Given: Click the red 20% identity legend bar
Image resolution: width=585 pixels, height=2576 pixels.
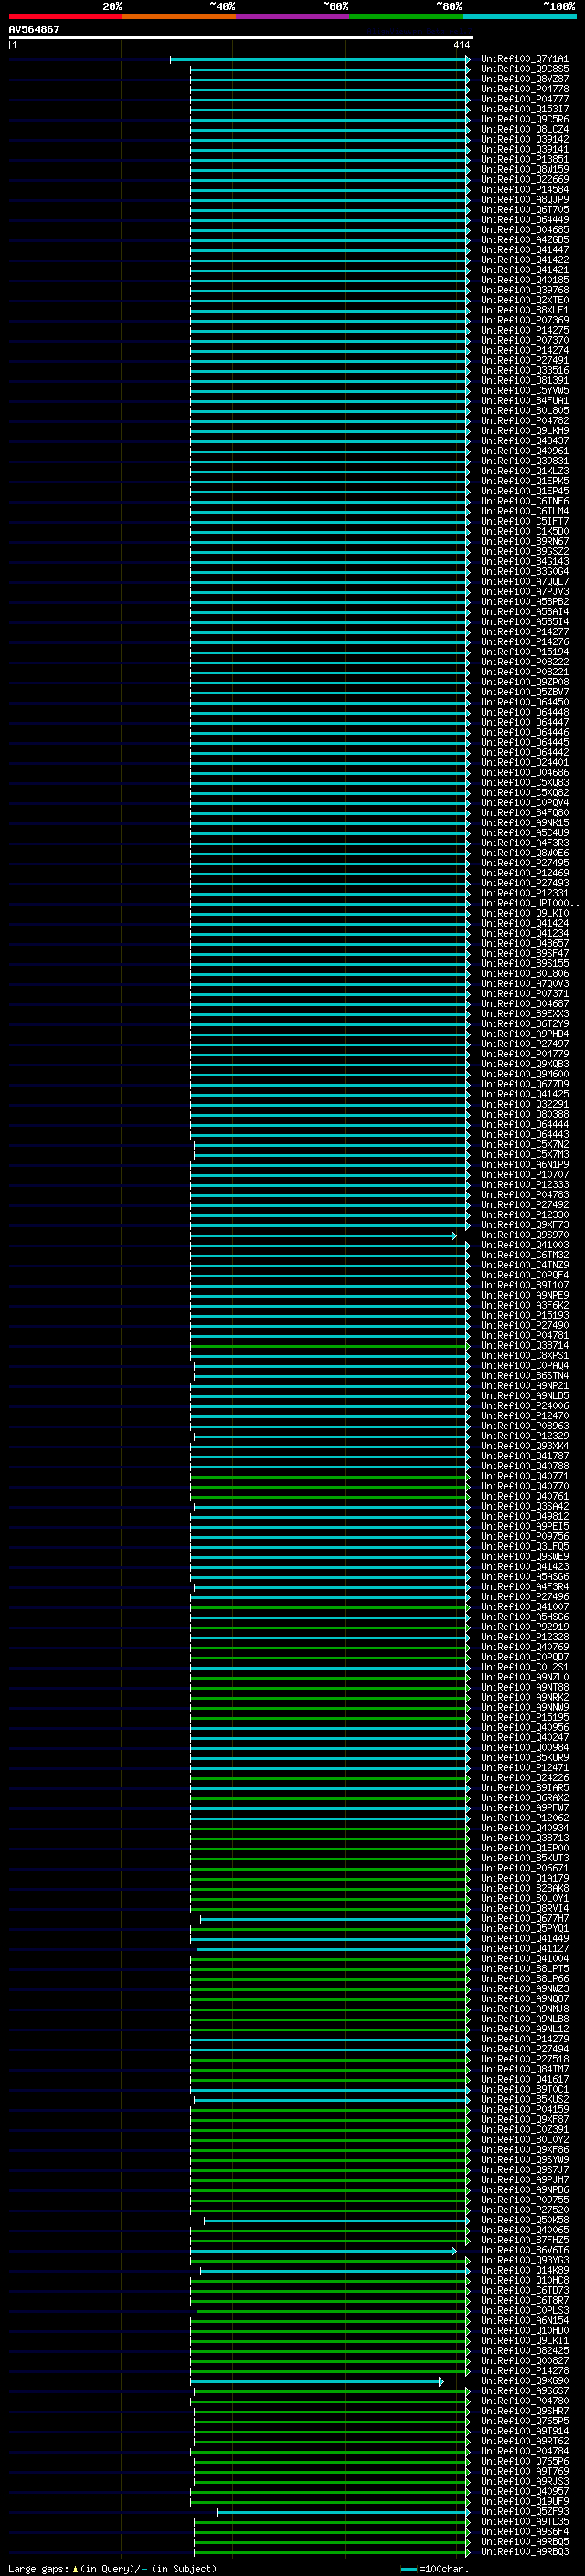Looking at the screenshot, I should point(65,16).
